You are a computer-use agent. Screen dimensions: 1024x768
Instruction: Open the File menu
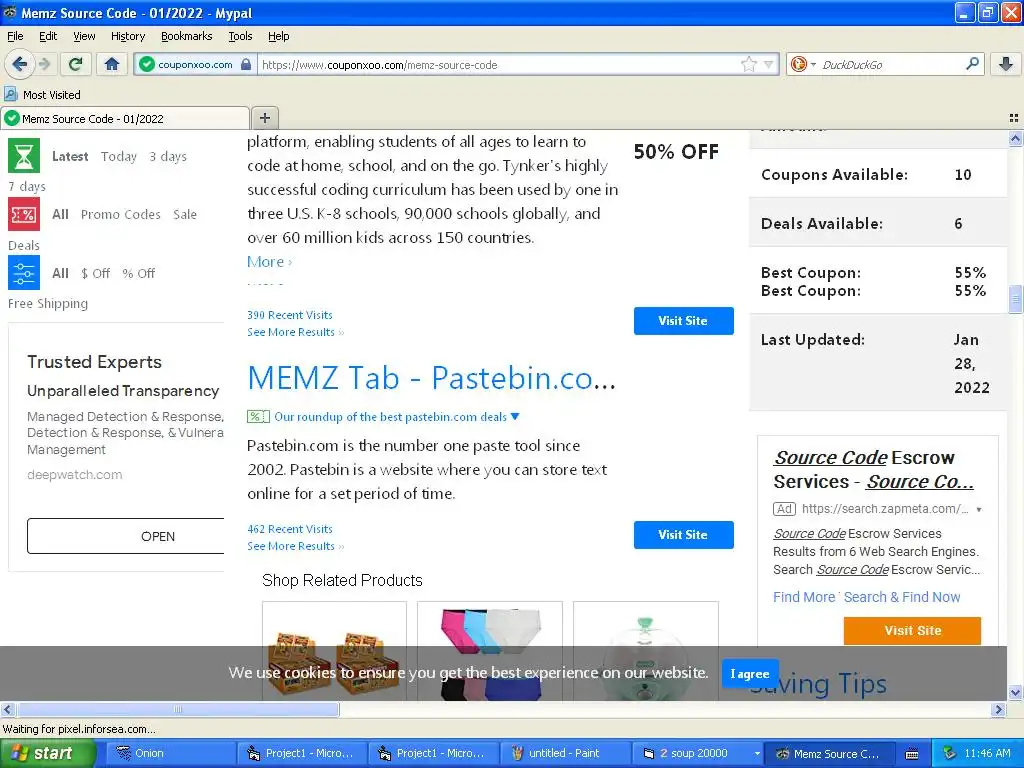15,36
